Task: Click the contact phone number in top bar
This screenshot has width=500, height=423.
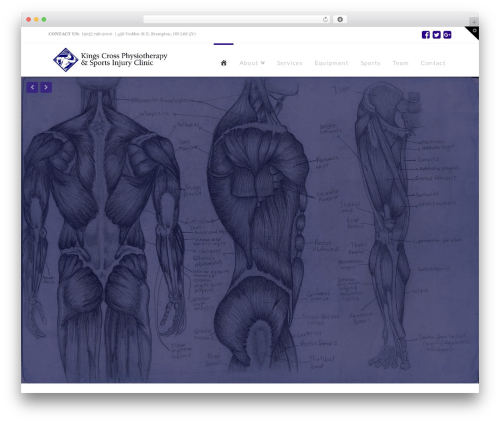Action: pos(97,34)
